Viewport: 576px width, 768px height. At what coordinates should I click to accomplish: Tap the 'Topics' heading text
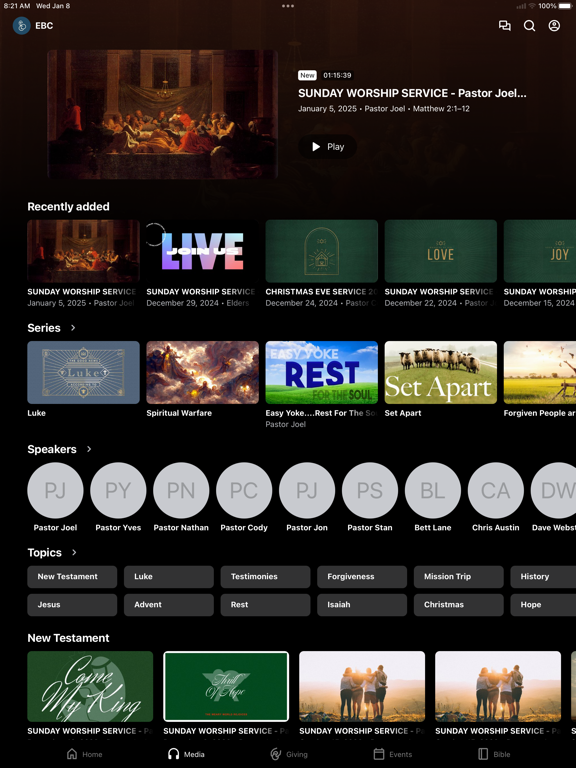(x=44, y=552)
